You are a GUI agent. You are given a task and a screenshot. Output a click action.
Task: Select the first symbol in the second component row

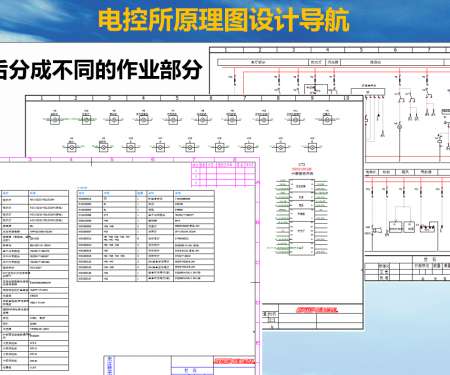click(71, 147)
